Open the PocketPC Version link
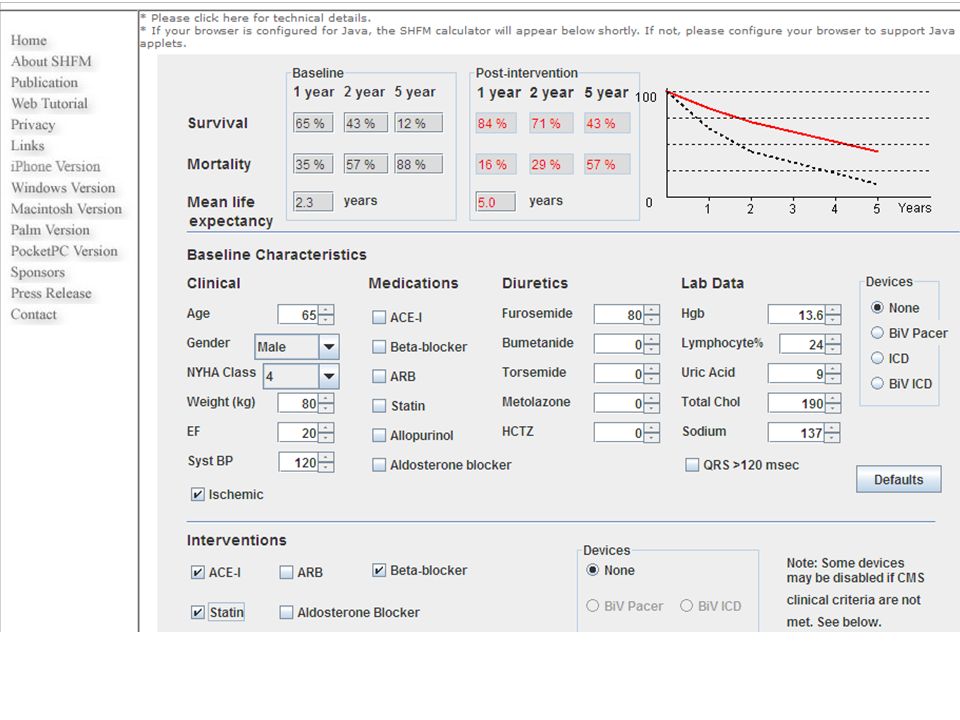This screenshot has height=720, width=960. [64, 251]
